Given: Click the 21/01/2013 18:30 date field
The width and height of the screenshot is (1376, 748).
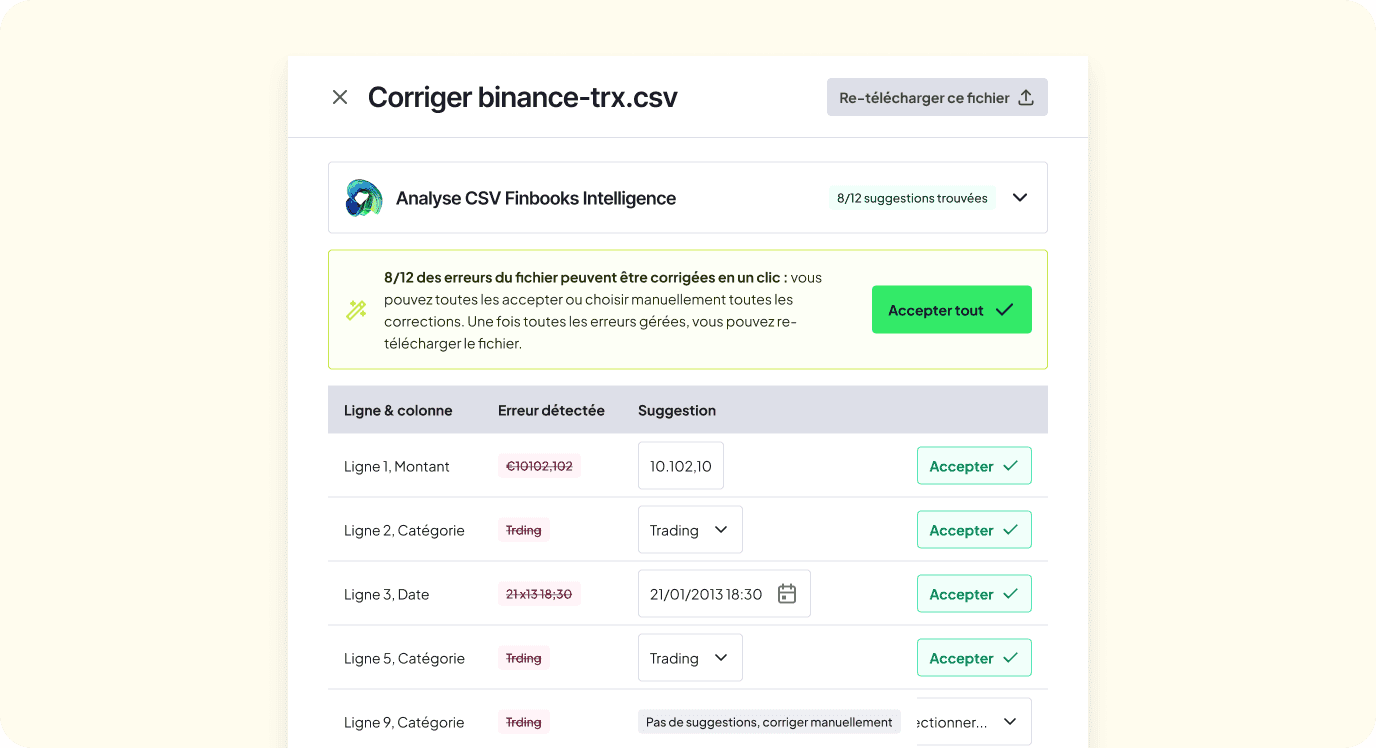Looking at the screenshot, I should pos(724,594).
